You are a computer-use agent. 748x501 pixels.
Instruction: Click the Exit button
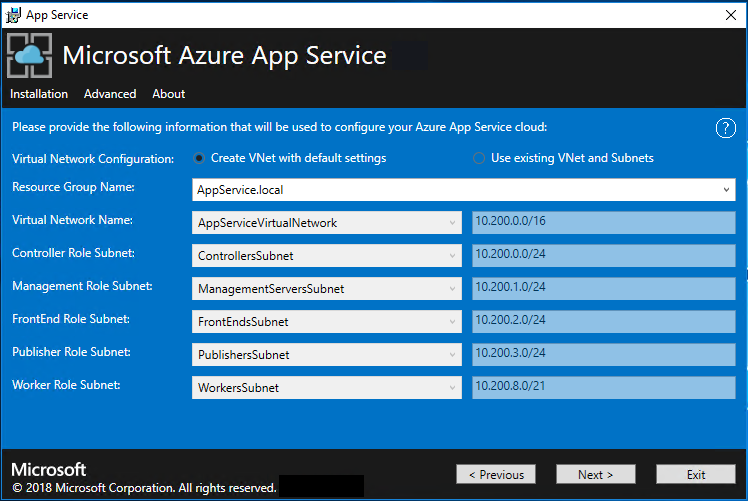tap(696, 474)
